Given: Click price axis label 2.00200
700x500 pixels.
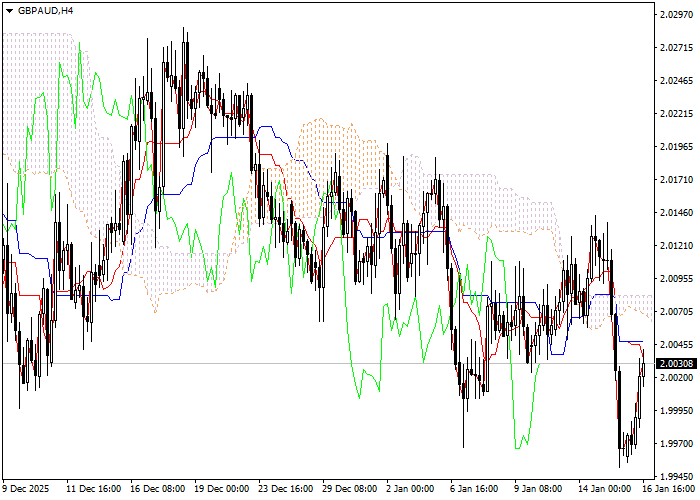Looking at the screenshot, I should [x=677, y=378].
